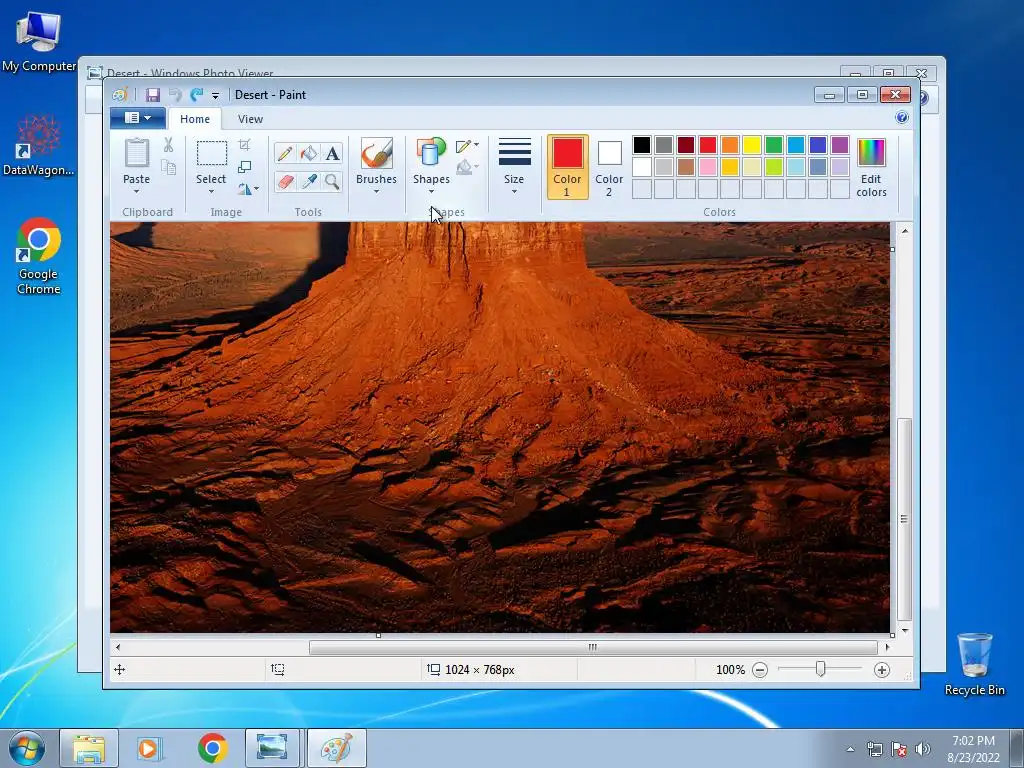Screen dimensions: 1024x768
Task: Open Chrome from the taskbar
Action: [x=212, y=748]
